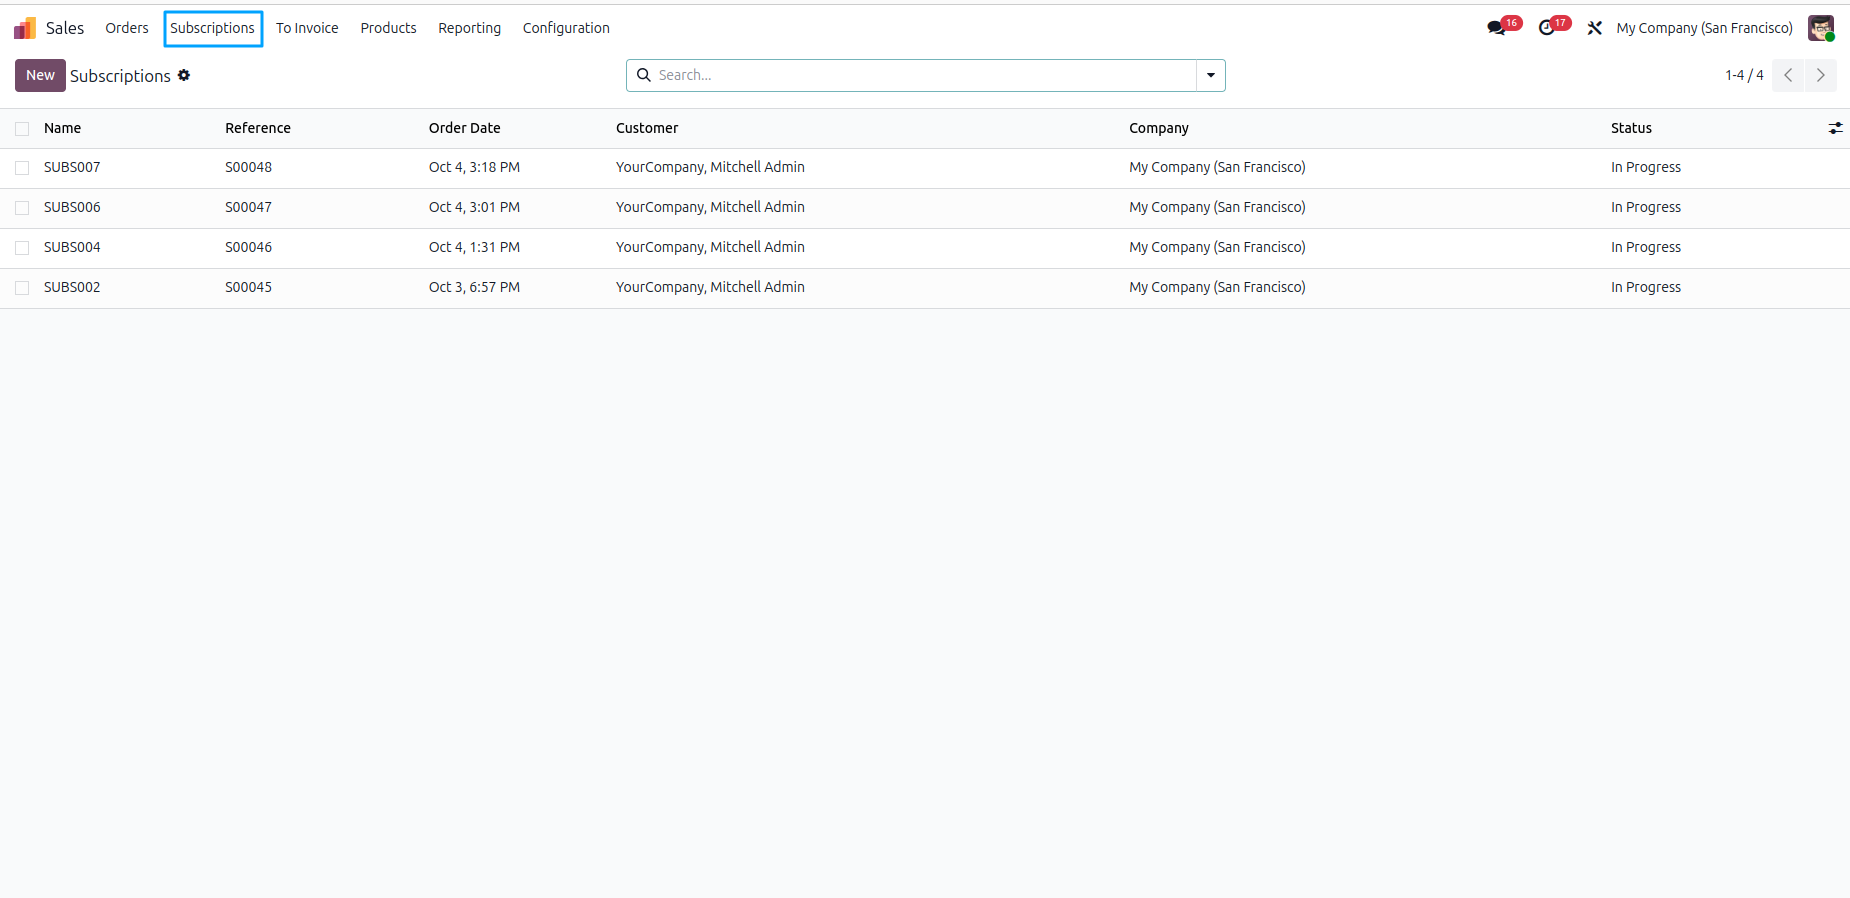Click the customer cell in SUBS002 row
The width and height of the screenshot is (1850, 898).
[710, 287]
